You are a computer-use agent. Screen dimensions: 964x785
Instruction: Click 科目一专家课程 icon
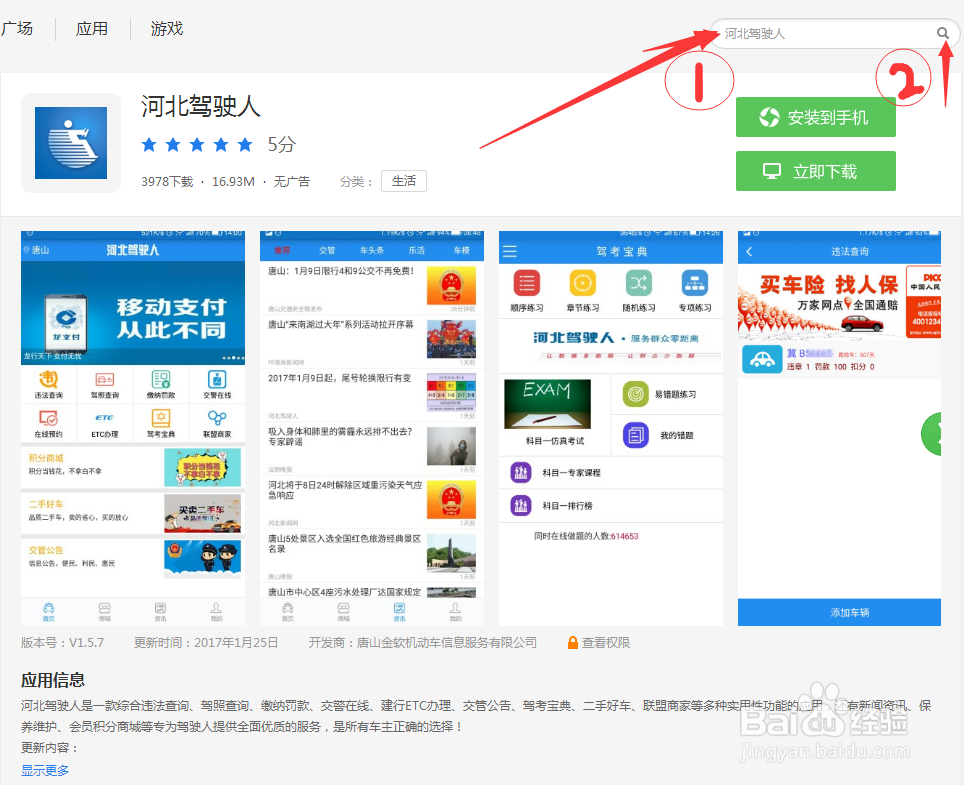[x=521, y=472]
